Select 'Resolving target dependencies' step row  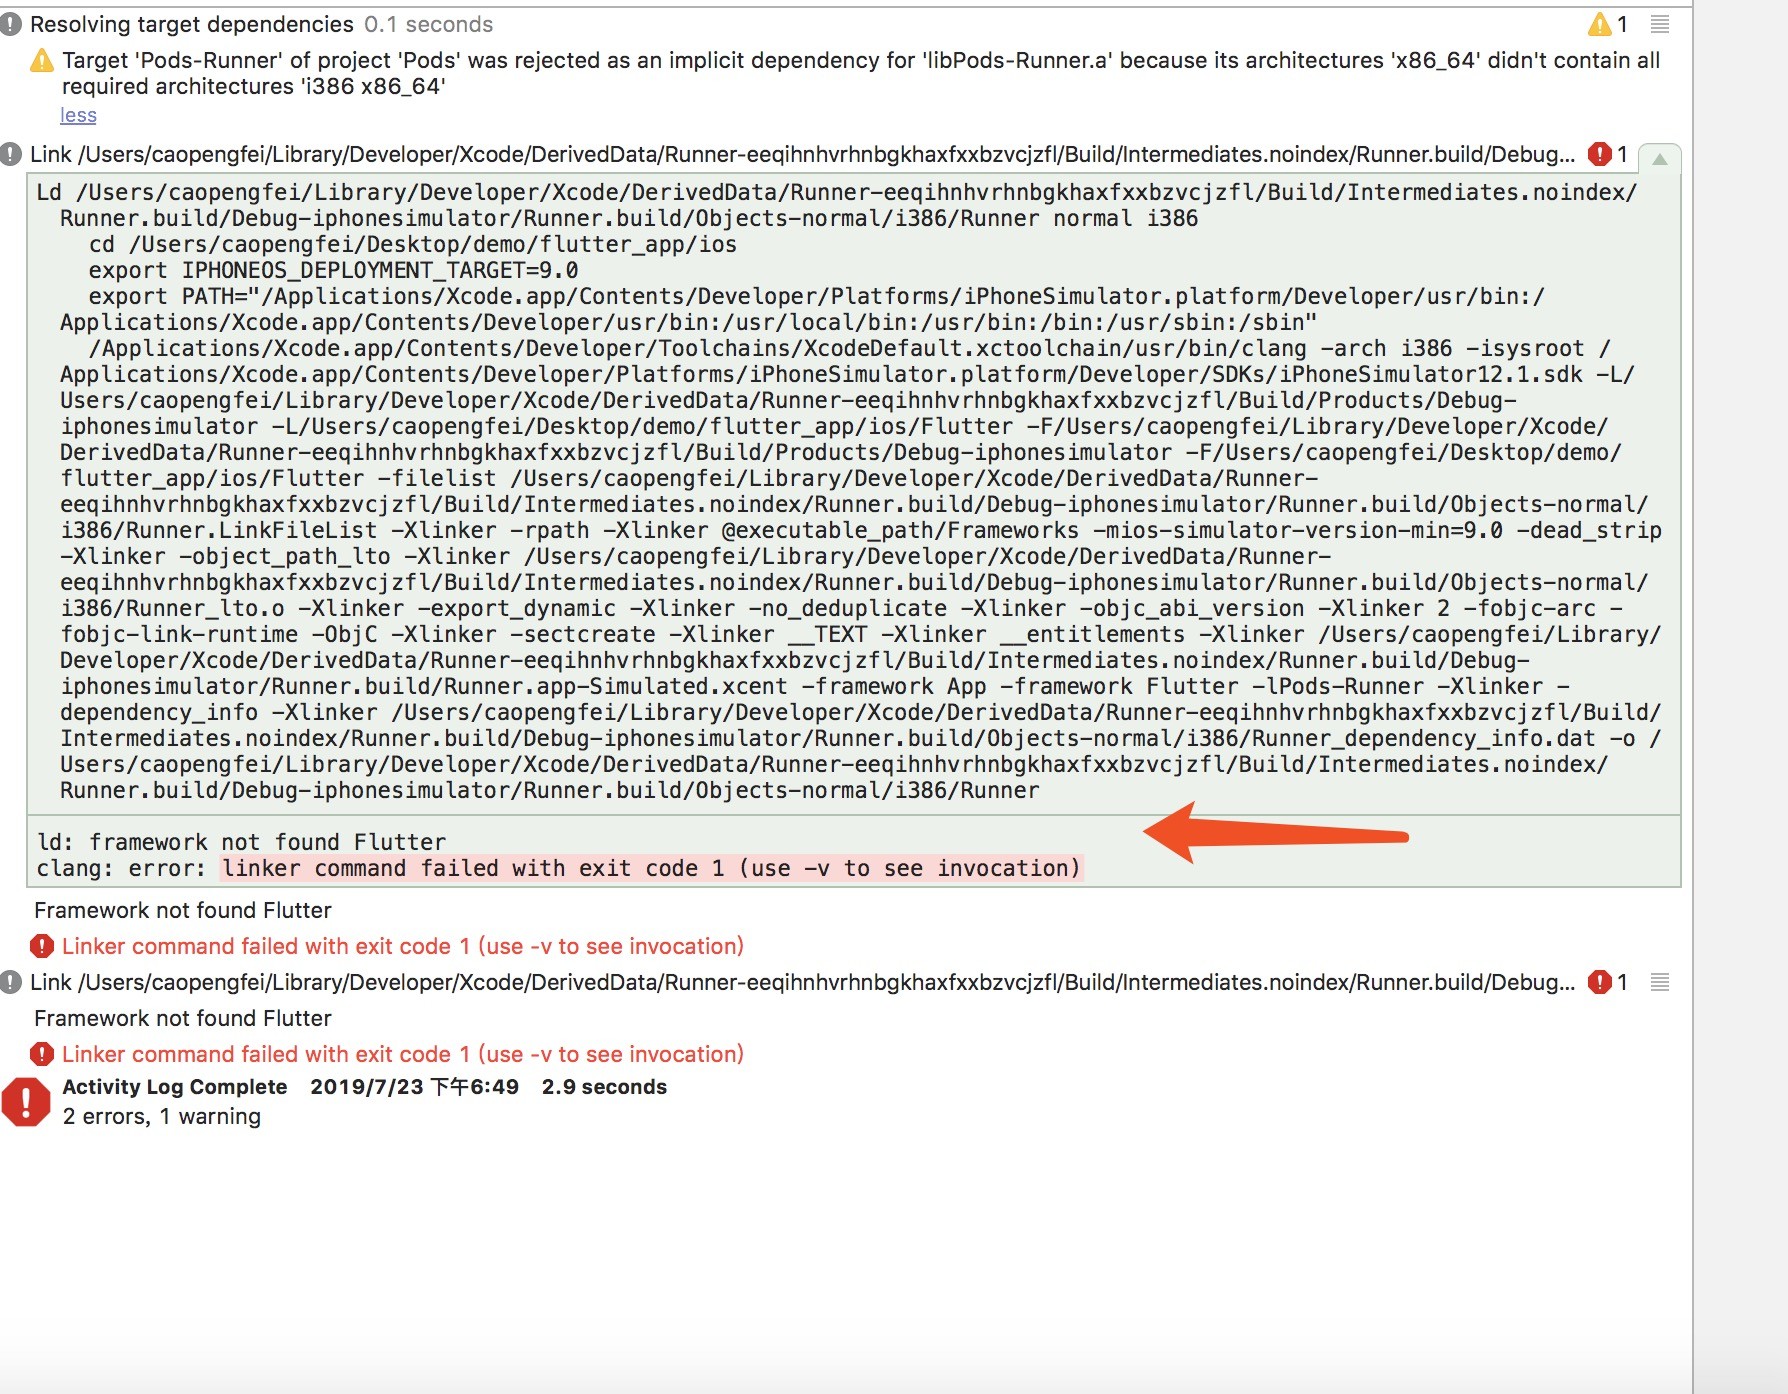pyautogui.click(x=845, y=24)
